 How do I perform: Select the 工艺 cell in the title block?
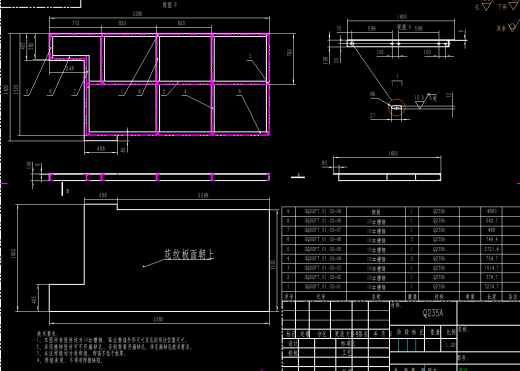[x=347, y=353]
